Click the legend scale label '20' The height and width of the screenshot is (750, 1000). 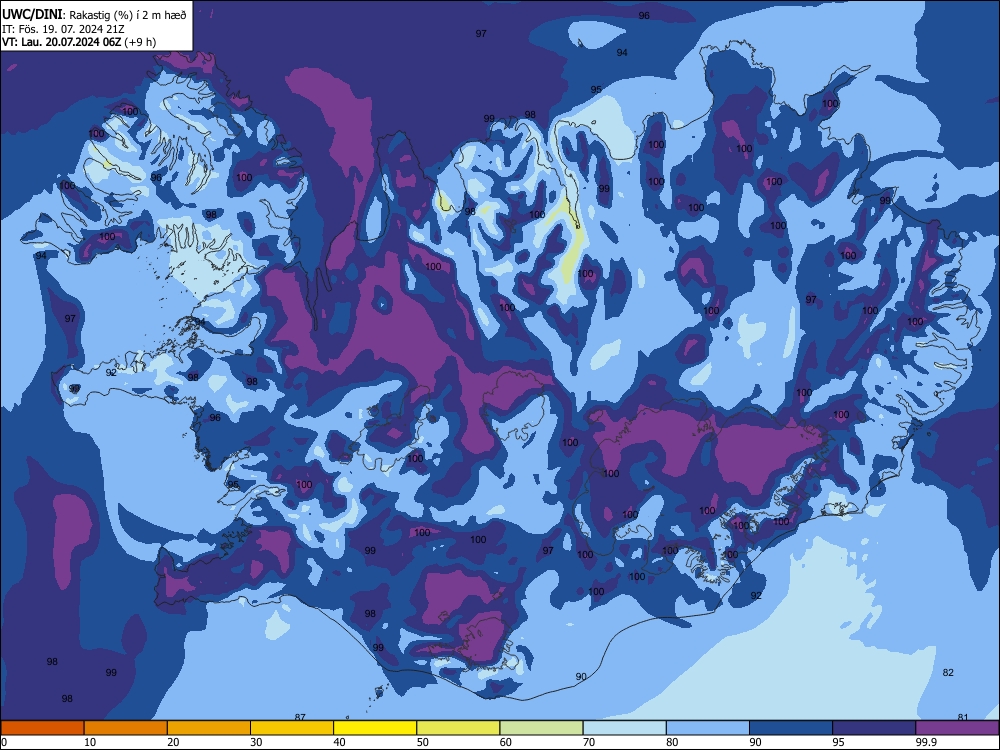point(173,742)
